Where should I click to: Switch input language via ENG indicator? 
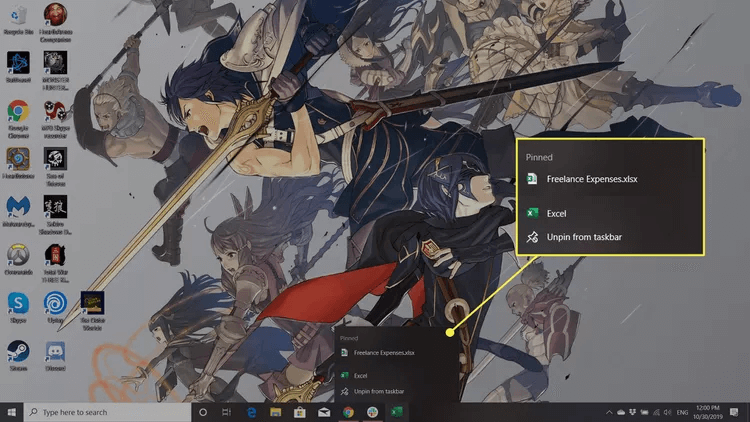coord(683,412)
